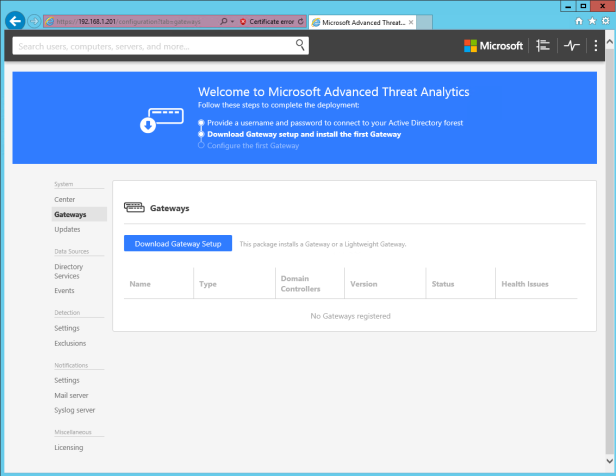Open Mail server settings
Image resolution: width=616 pixels, height=476 pixels.
pyautogui.click(x=71, y=395)
